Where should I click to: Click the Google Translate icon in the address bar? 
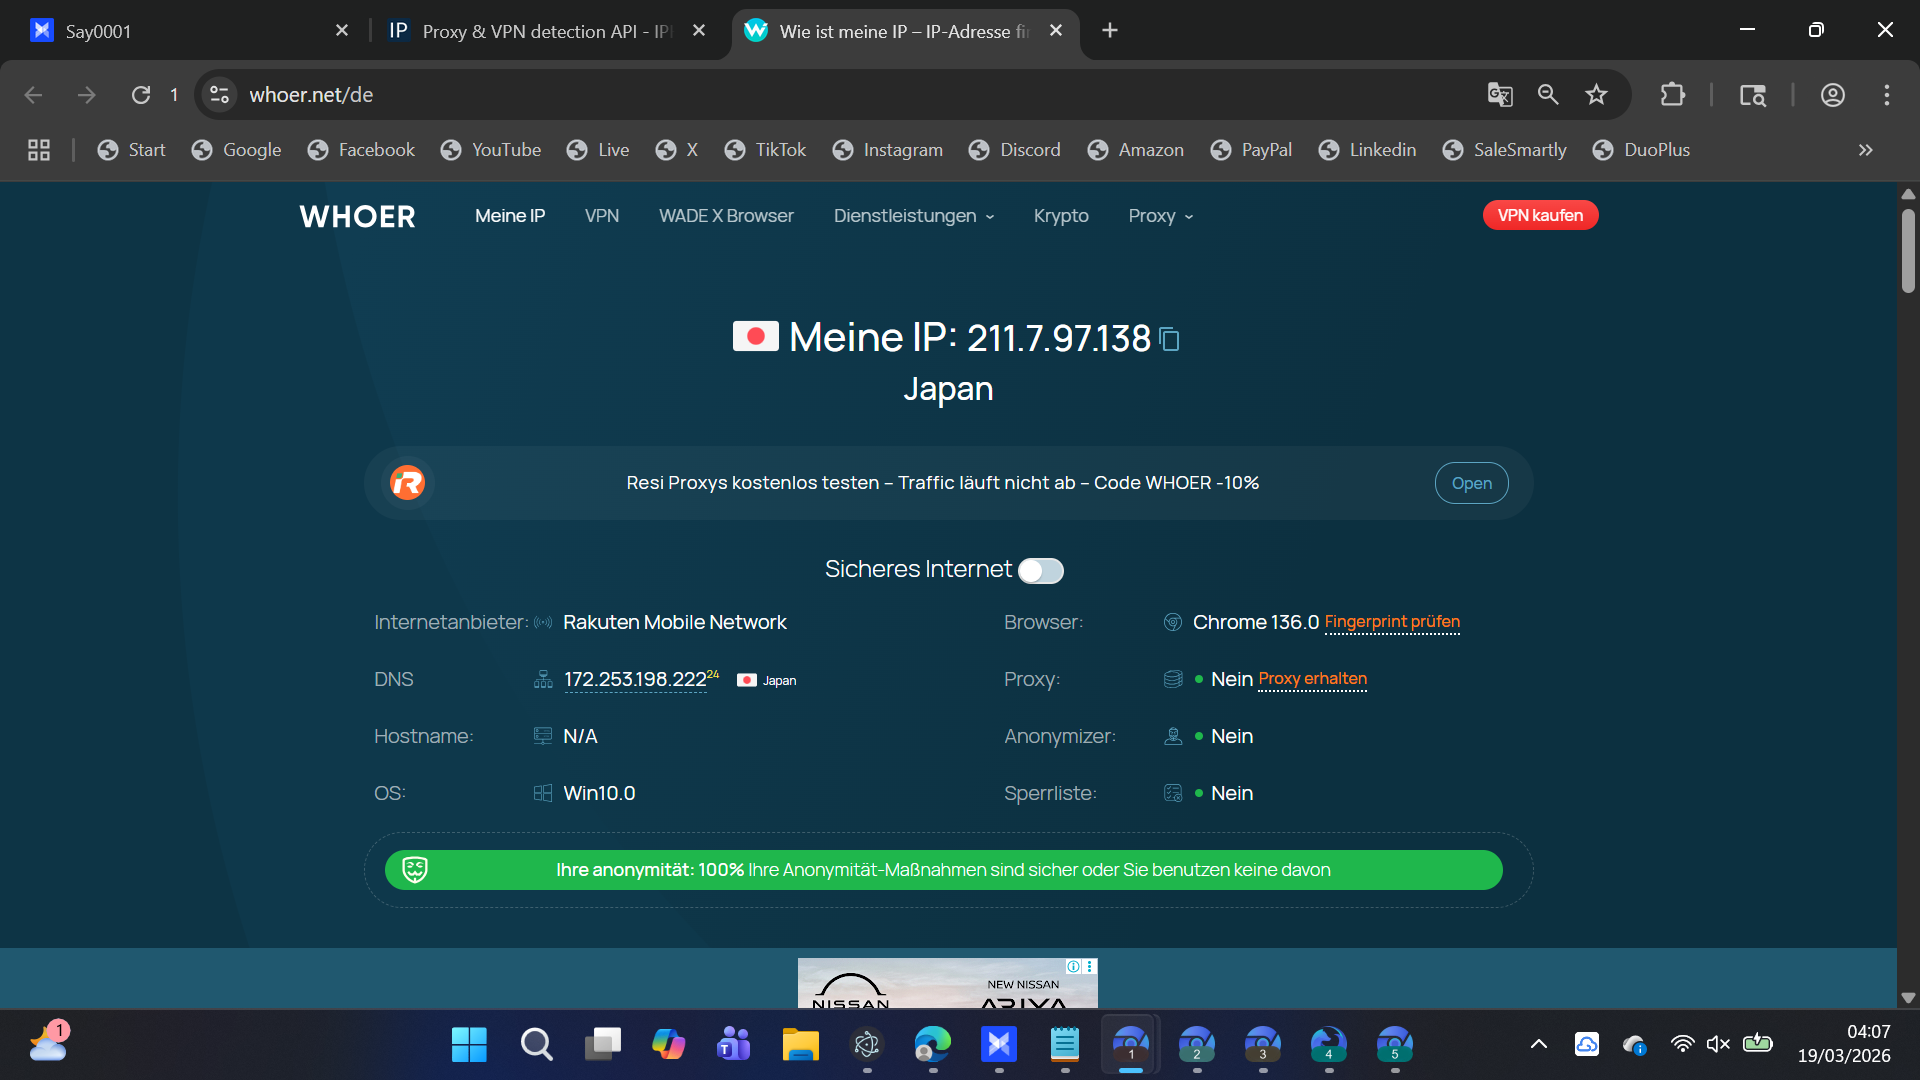(x=1499, y=95)
